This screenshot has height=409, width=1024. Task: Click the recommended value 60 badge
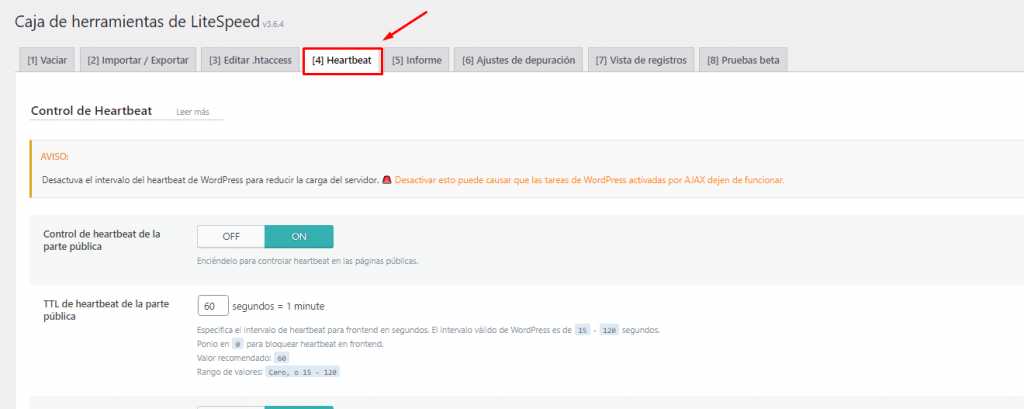click(281, 358)
